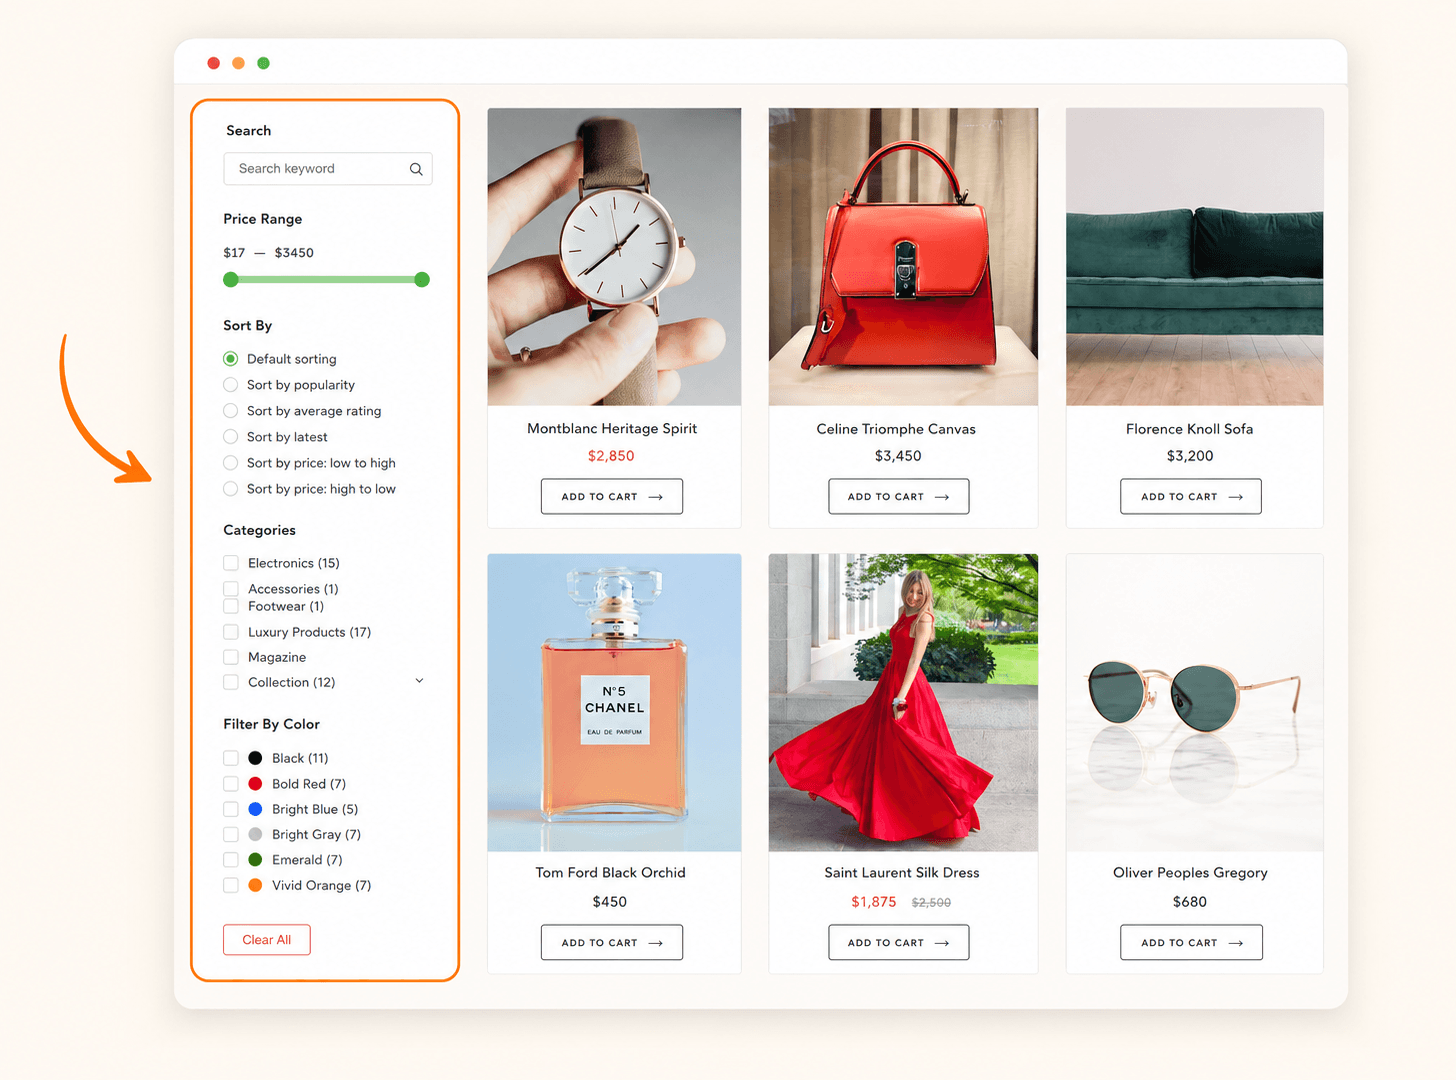Click the gray color swatch dot

(255, 834)
